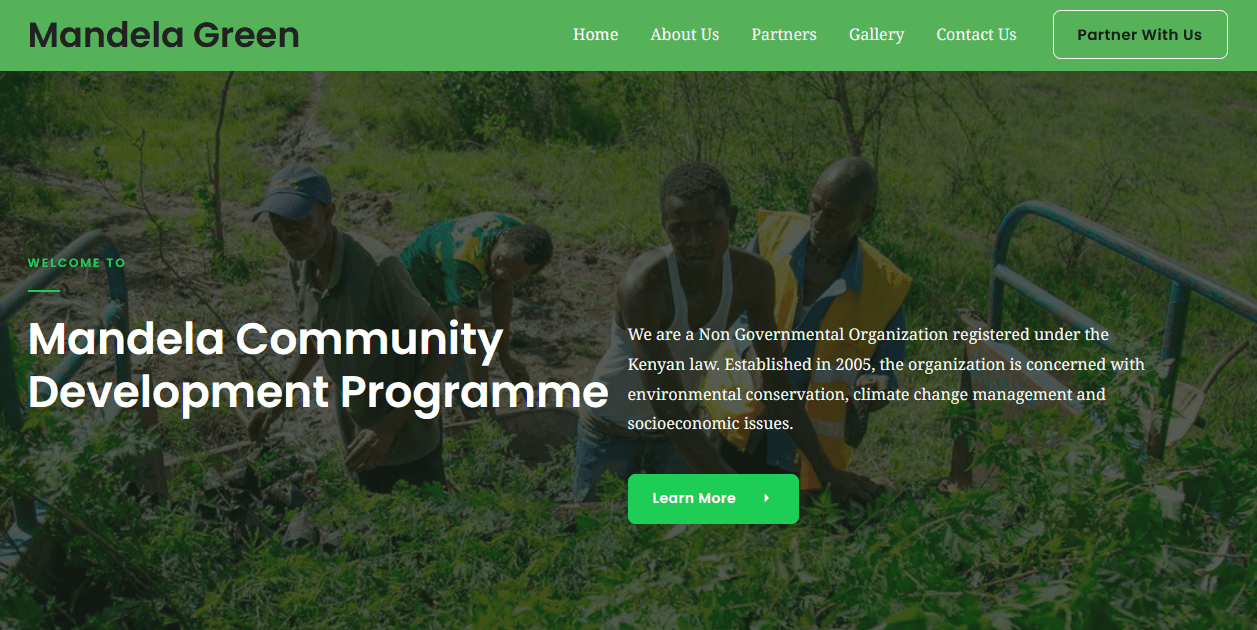Go to the About Us page
This screenshot has height=630, width=1257.
(x=685, y=34)
